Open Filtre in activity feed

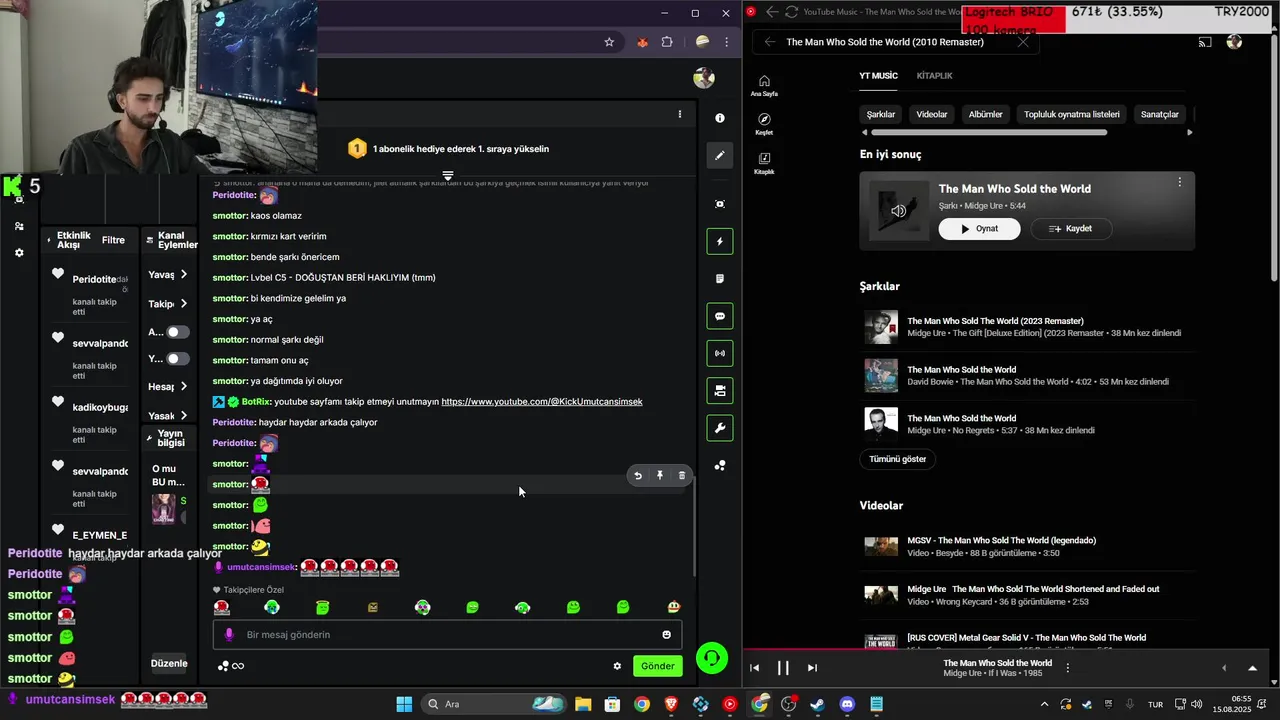[x=113, y=240]
